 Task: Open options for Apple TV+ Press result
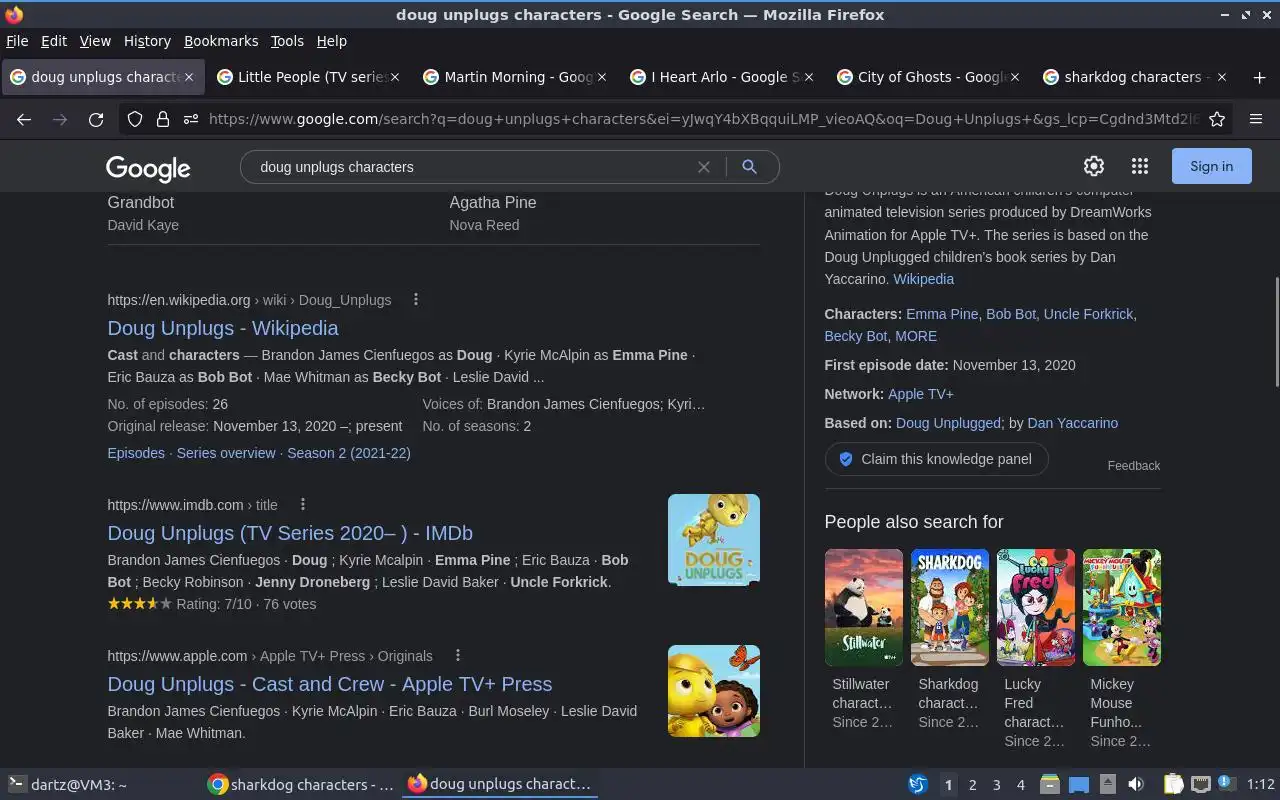click(x=458, y=656)
